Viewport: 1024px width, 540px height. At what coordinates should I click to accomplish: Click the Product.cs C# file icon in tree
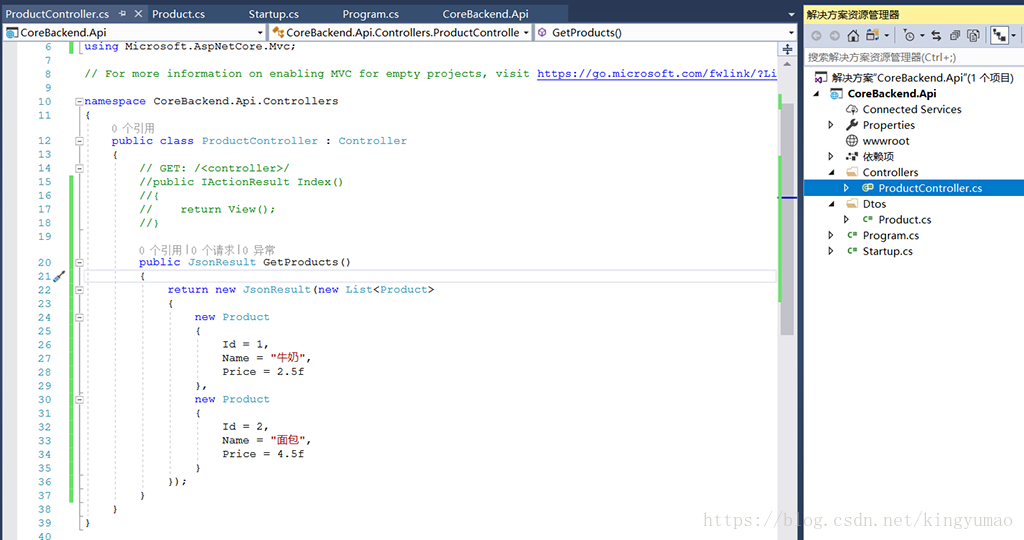[x=868, y=219]
